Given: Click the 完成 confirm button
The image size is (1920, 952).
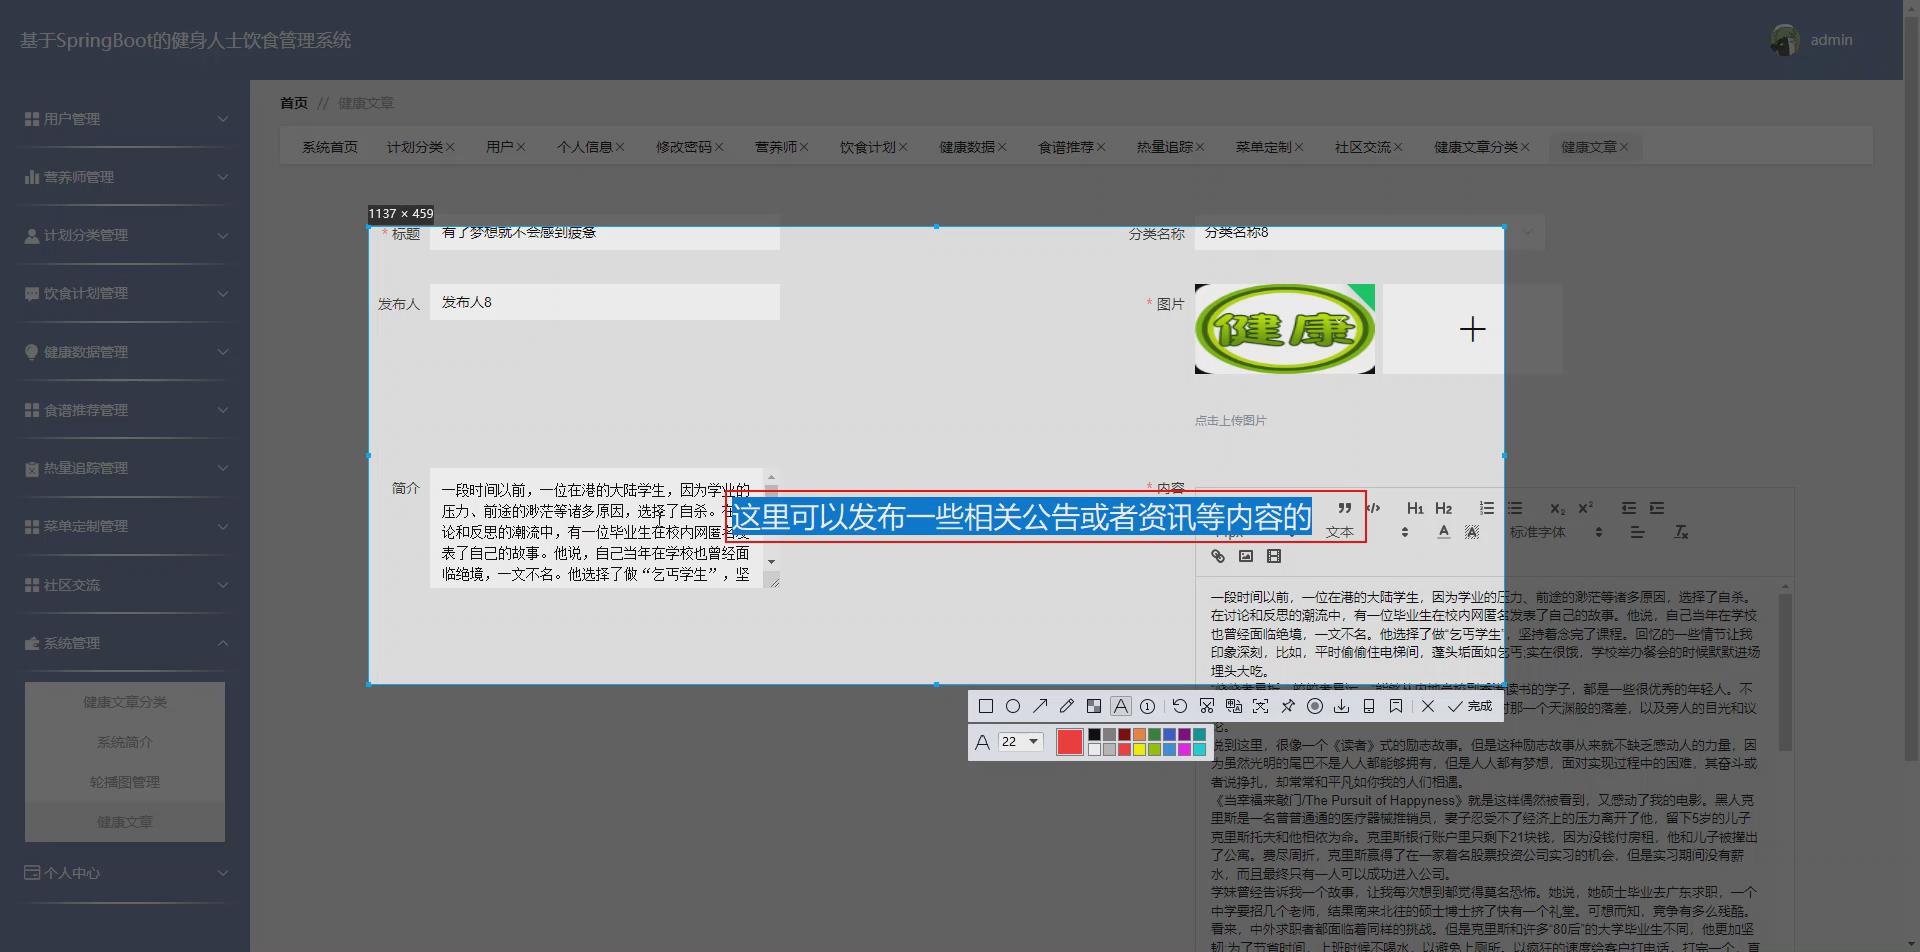Looking at the screenshot, I should click(1476, 706).
